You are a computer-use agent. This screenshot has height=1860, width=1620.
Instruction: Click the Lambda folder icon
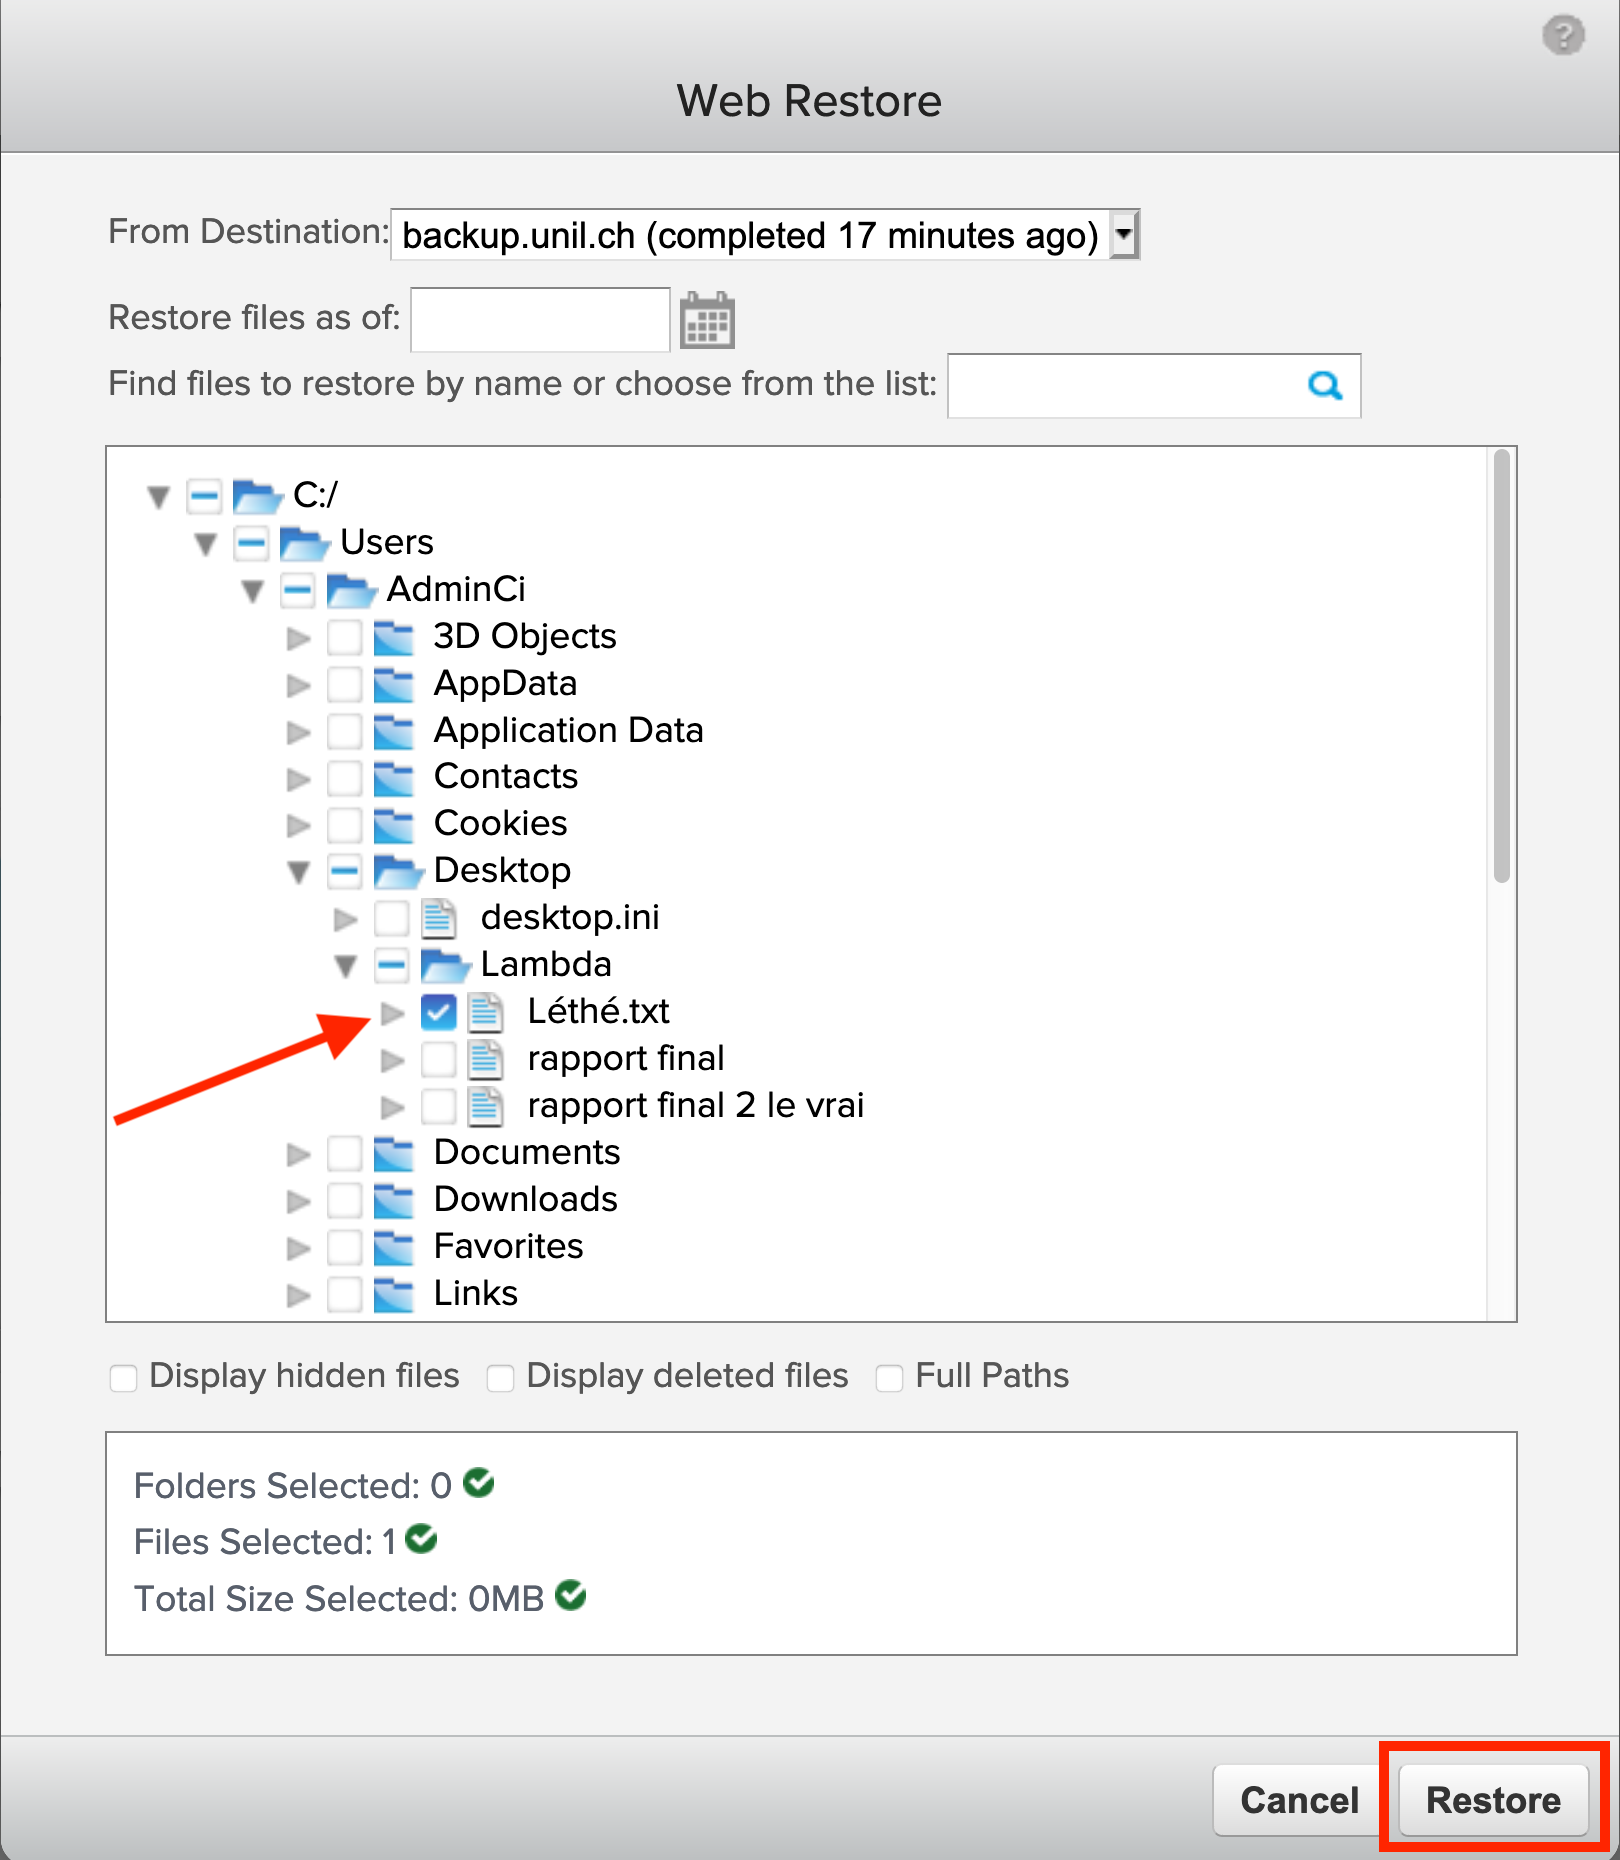click(x=444, y=965)
